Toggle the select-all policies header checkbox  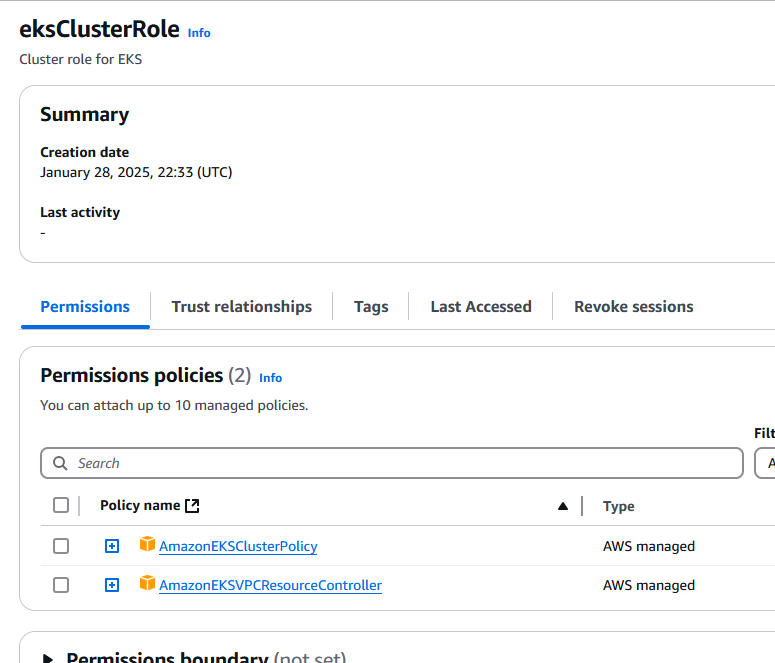pyautogui.click(x=61, y=506)
